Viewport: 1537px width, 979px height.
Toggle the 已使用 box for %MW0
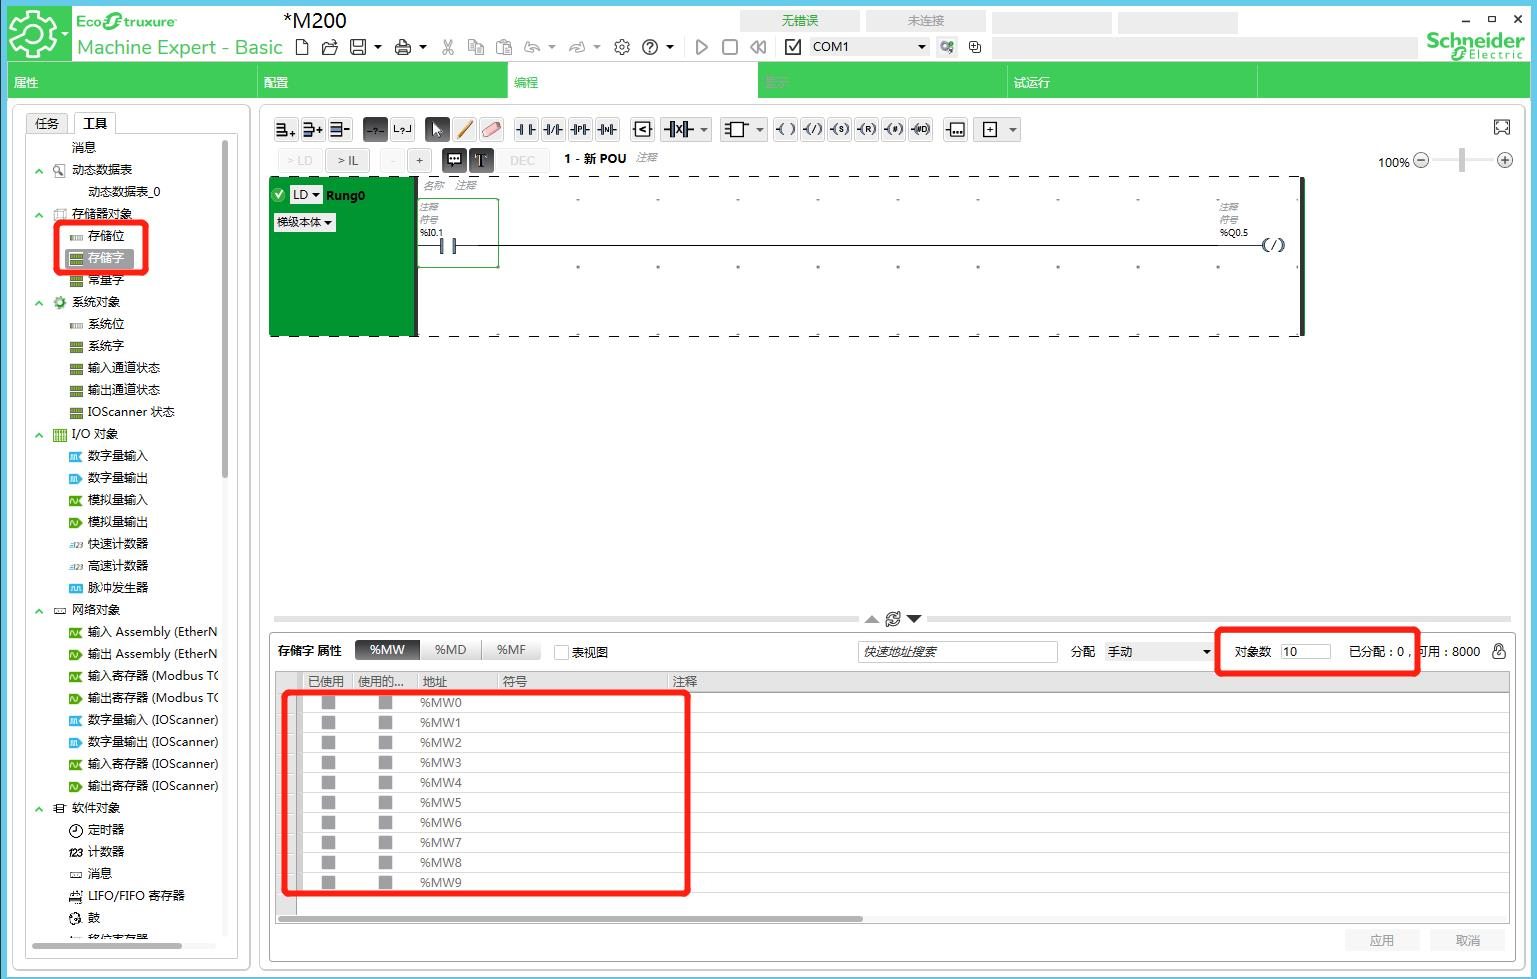point(328,702)
